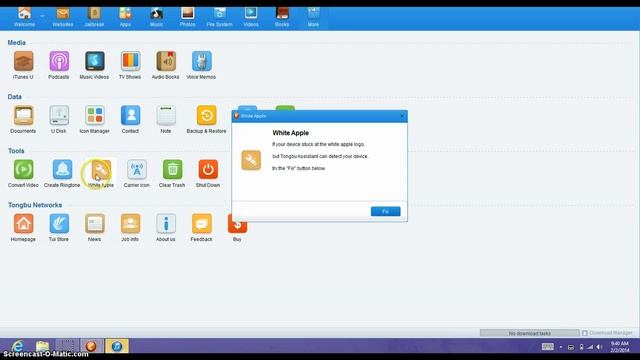Switch to the Jailbreak tab
This screenshot has height=360, width=640.
coord(94,18)
